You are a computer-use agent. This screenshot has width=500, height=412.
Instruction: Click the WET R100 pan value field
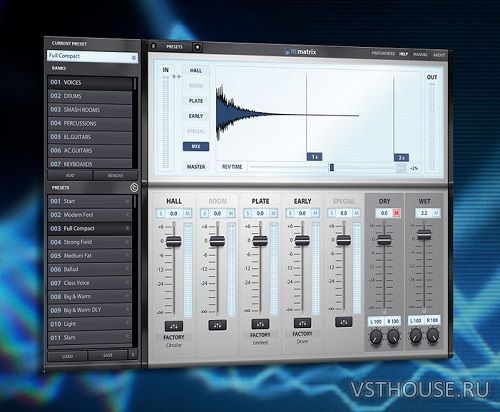(x=432, y=320)
